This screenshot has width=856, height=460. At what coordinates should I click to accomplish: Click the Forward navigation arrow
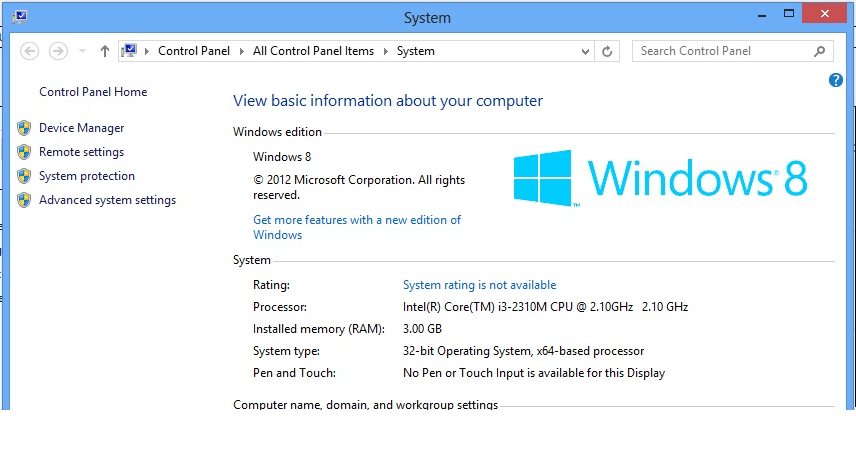(58, 51)
